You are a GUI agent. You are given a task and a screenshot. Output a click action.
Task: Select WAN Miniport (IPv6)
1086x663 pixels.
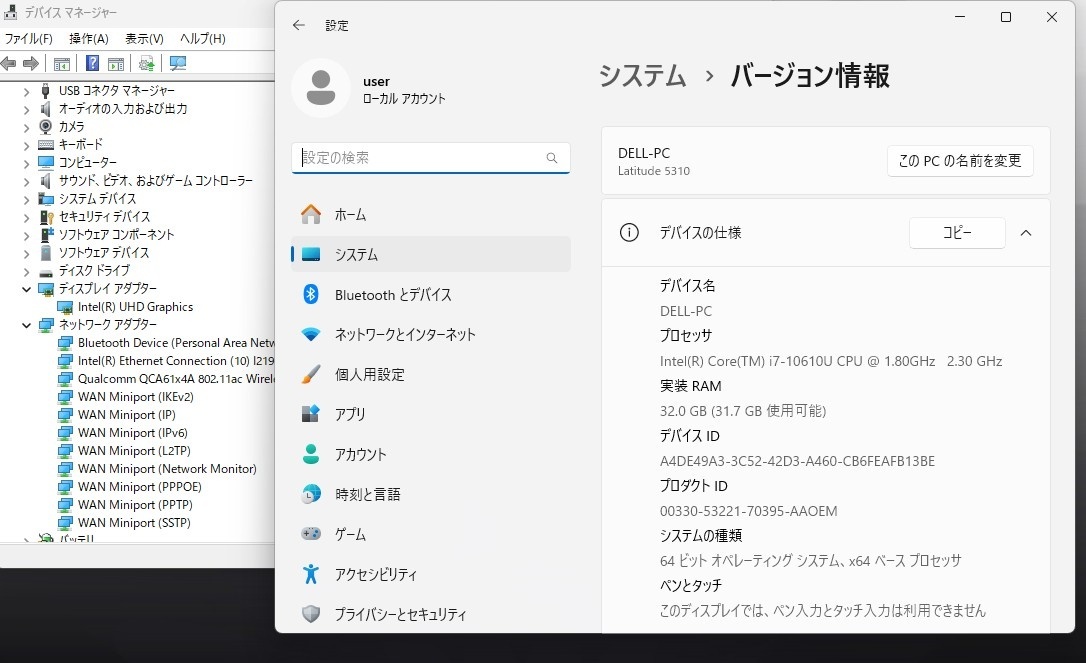click(132, 433)
